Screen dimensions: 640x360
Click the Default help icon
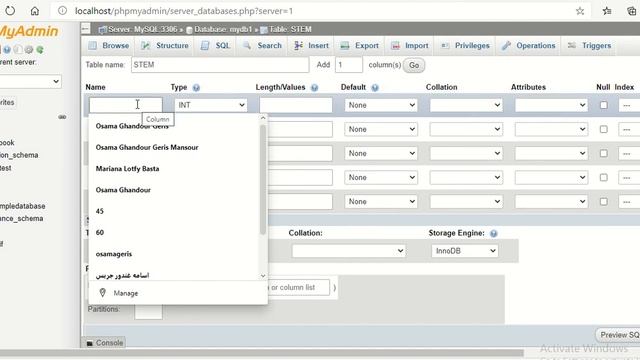tap(375, 88)
